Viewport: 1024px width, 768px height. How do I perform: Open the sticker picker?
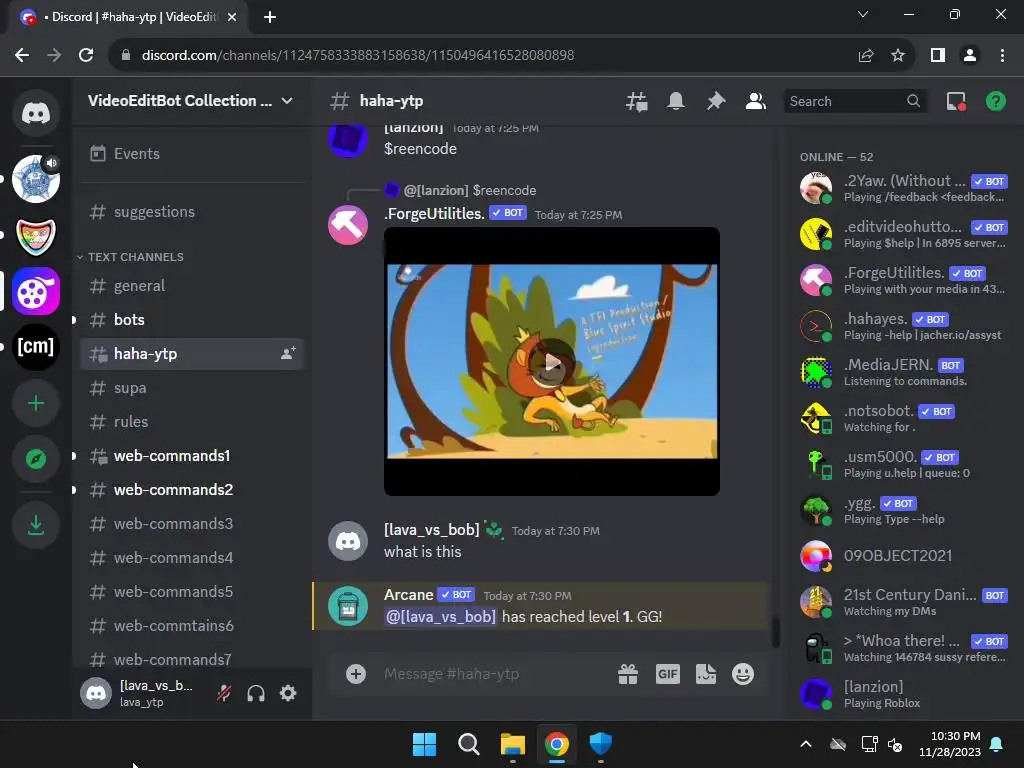pos(706,674)
